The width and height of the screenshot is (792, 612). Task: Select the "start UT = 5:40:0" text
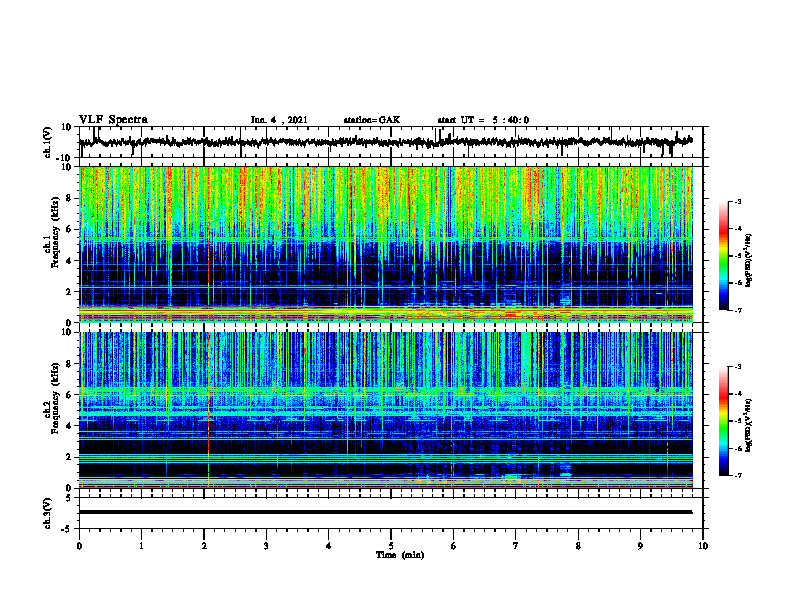pyautogui.click(x=483, y=120)
